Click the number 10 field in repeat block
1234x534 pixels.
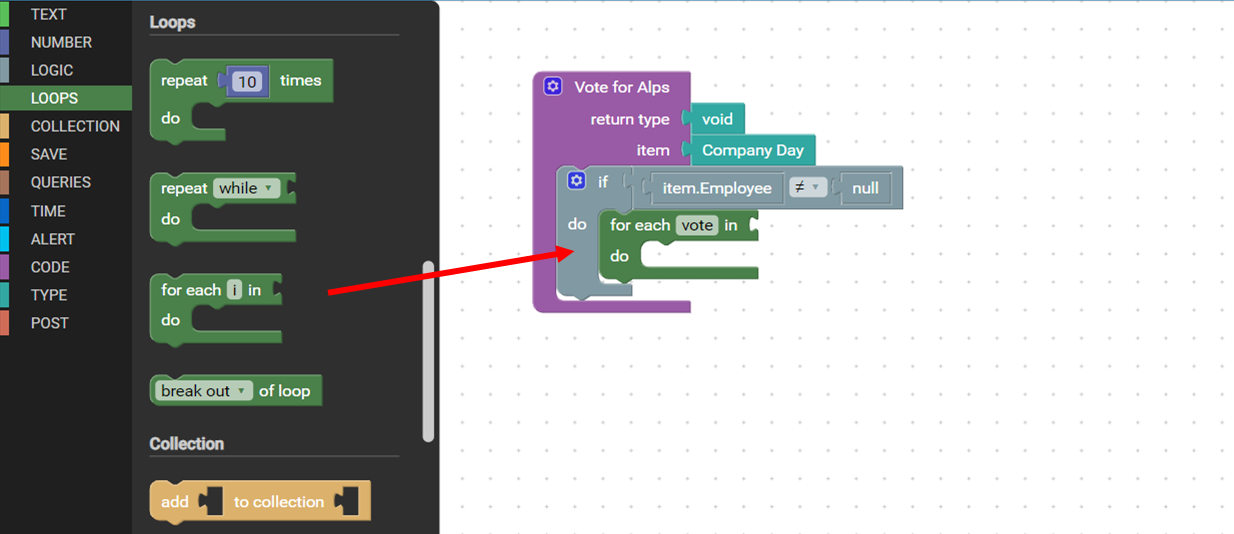click(249, 81)
